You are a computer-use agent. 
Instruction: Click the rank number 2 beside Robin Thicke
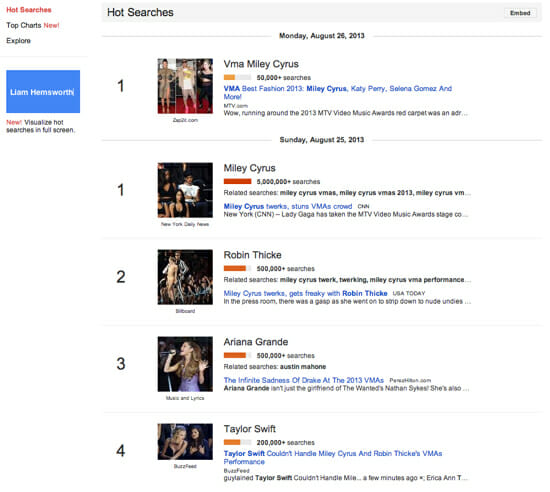121,277
